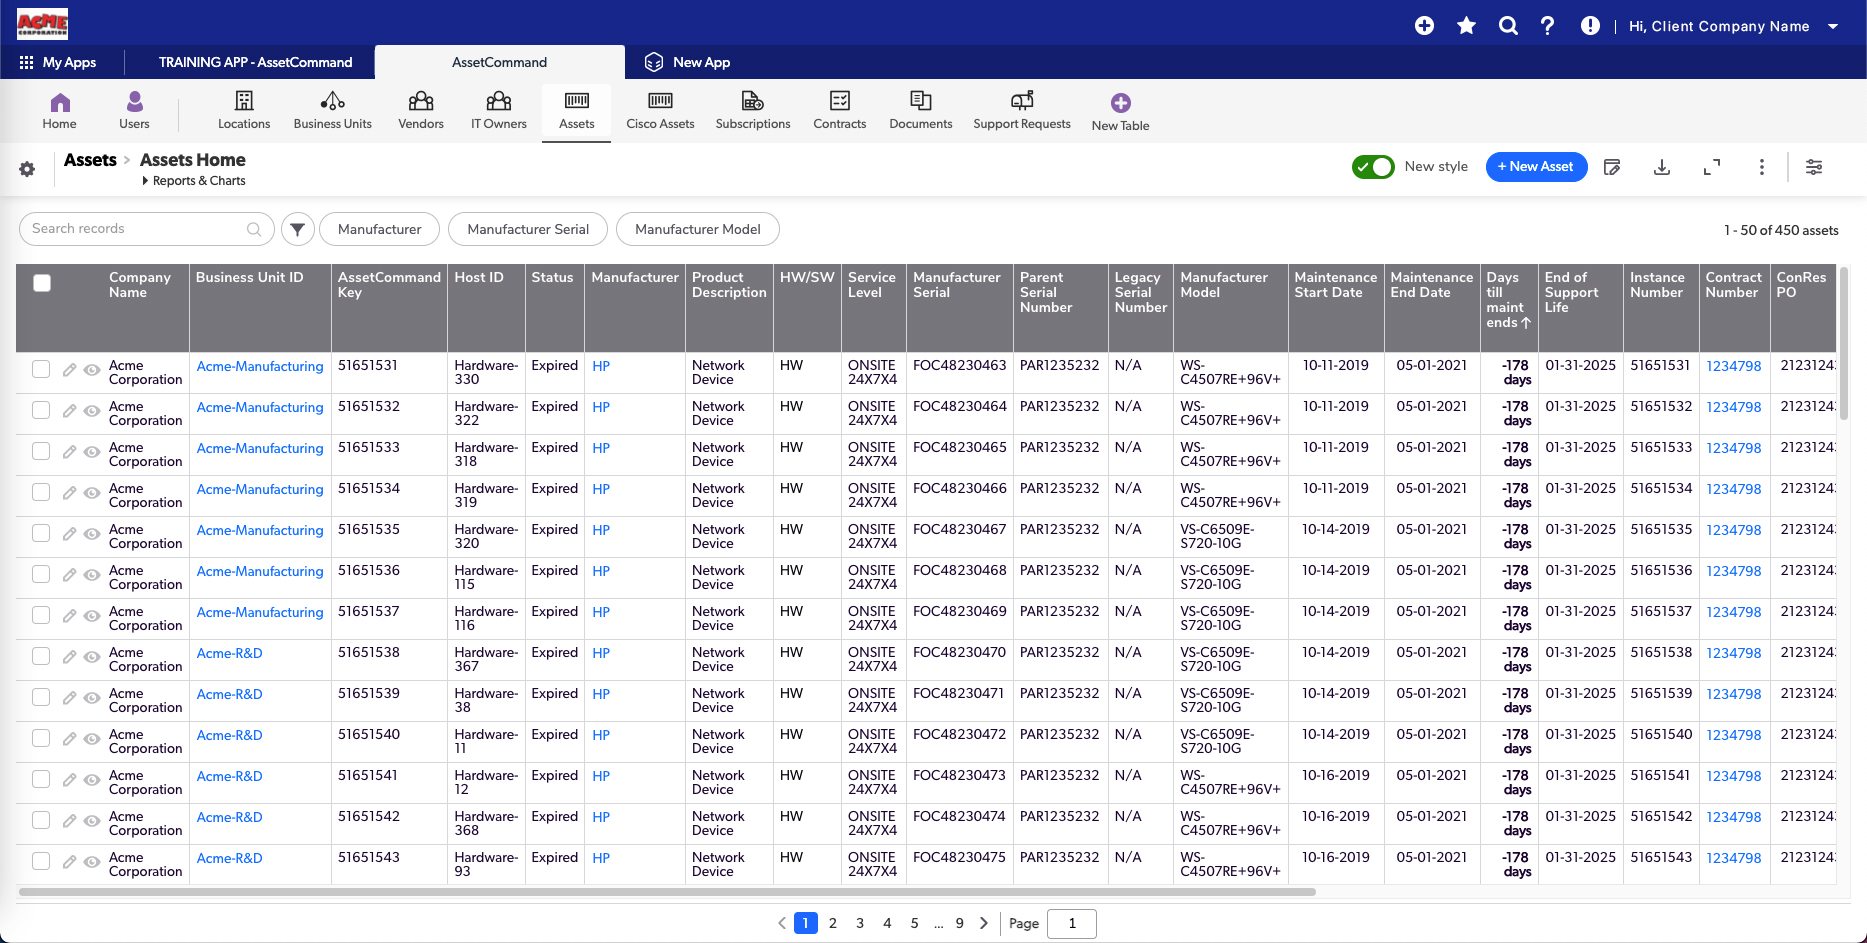1867x943 pixels.
Task: Switch to AssetCommand tab
Action: (499, 62)
